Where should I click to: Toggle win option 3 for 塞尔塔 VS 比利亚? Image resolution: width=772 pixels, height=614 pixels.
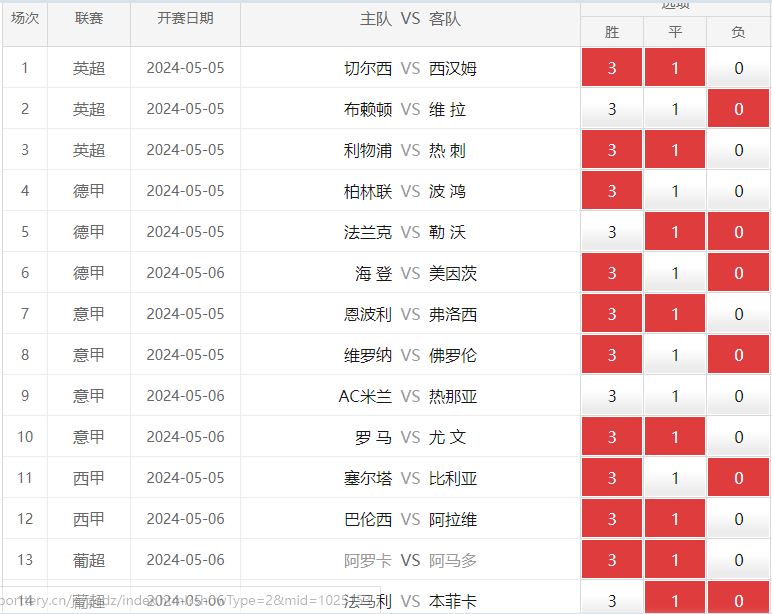pos(611,477)
